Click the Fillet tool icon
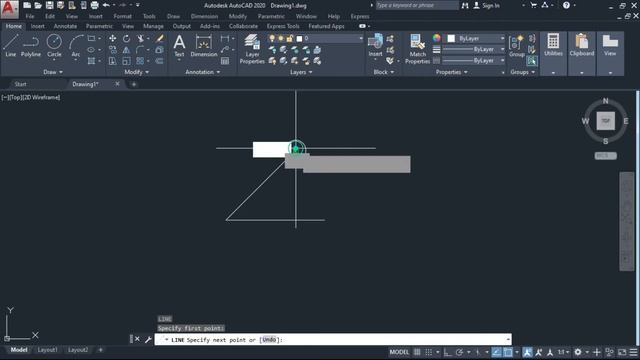The height and width of the screenshot is (360, 640). point(140,50)
